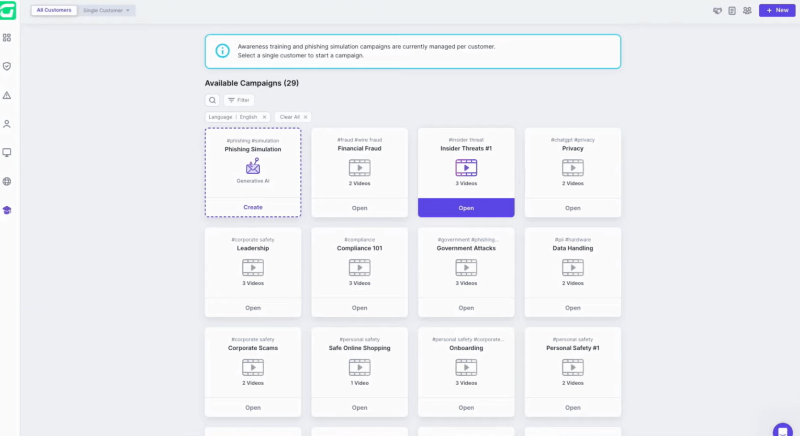
Task: Click the Personal Safety #1 video icon
Action: (x=573, y=368)
